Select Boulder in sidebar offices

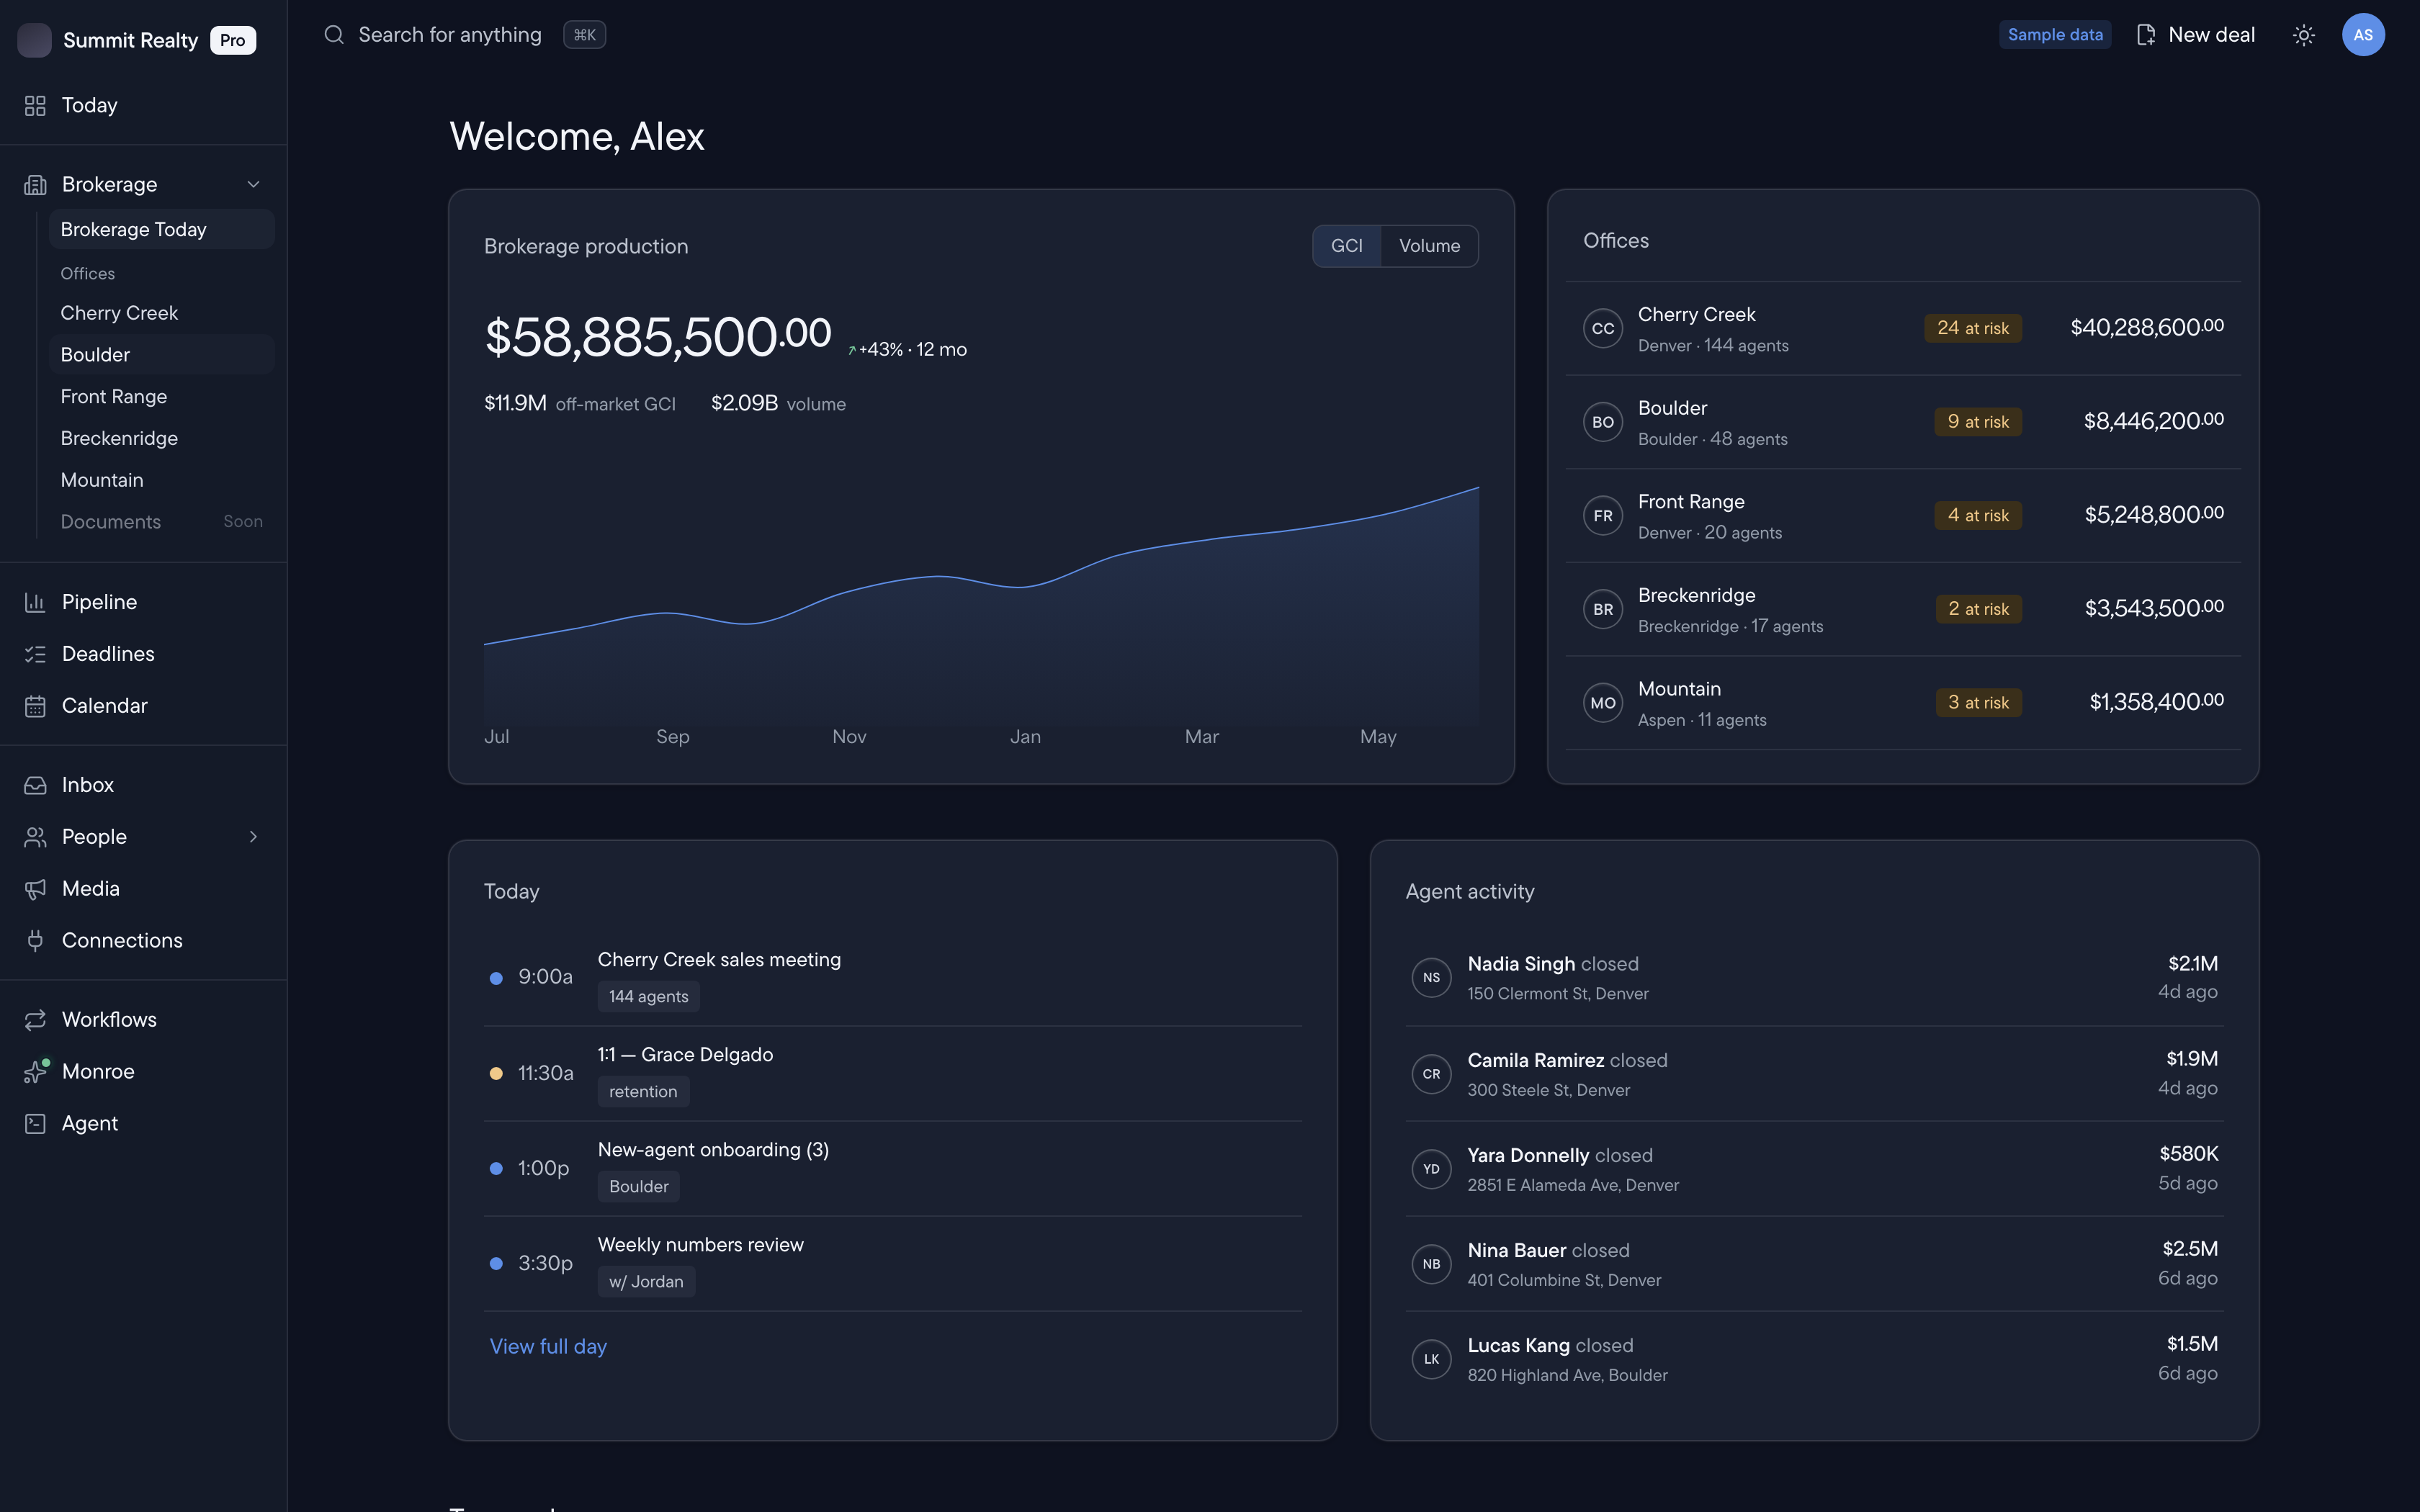tap(161, 355)
